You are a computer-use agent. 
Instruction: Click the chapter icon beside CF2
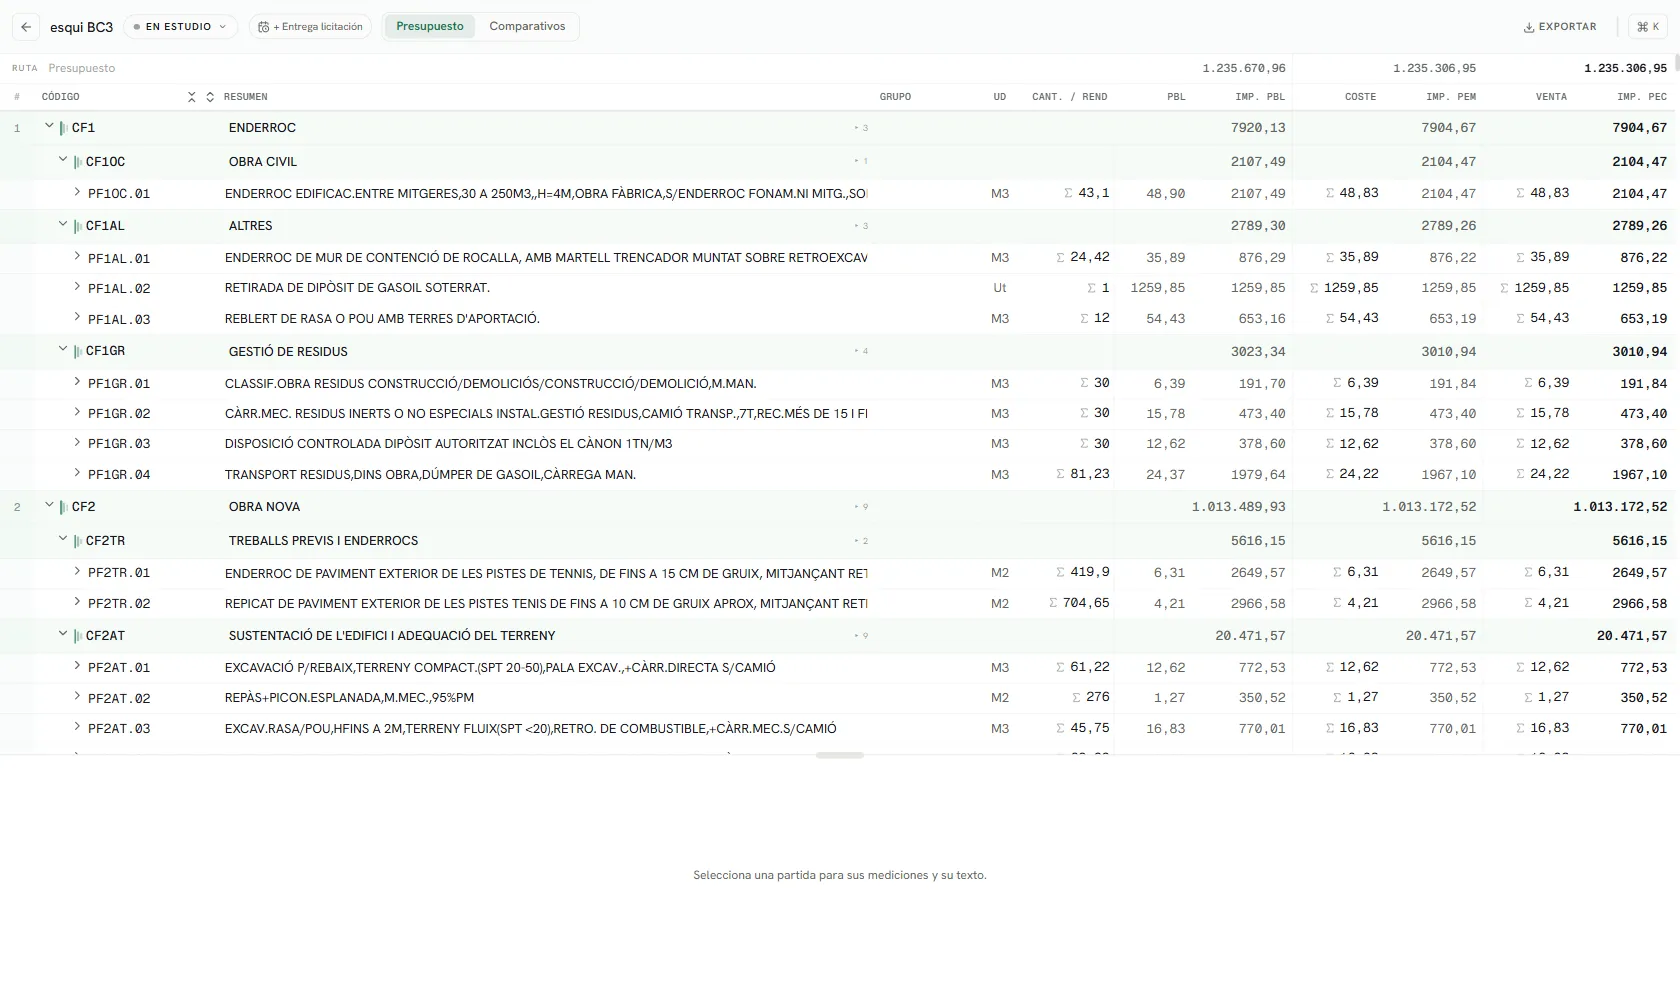[x=64, y=507]
